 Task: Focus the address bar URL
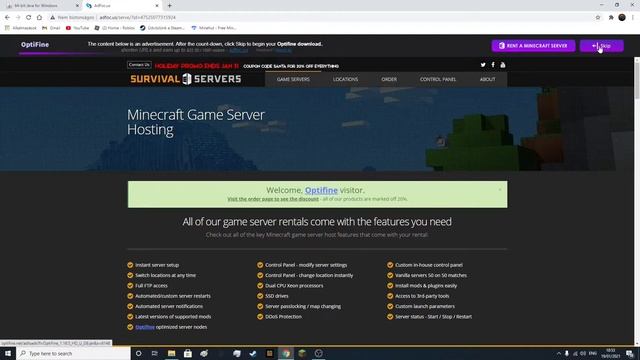click(x=138, y=18)
